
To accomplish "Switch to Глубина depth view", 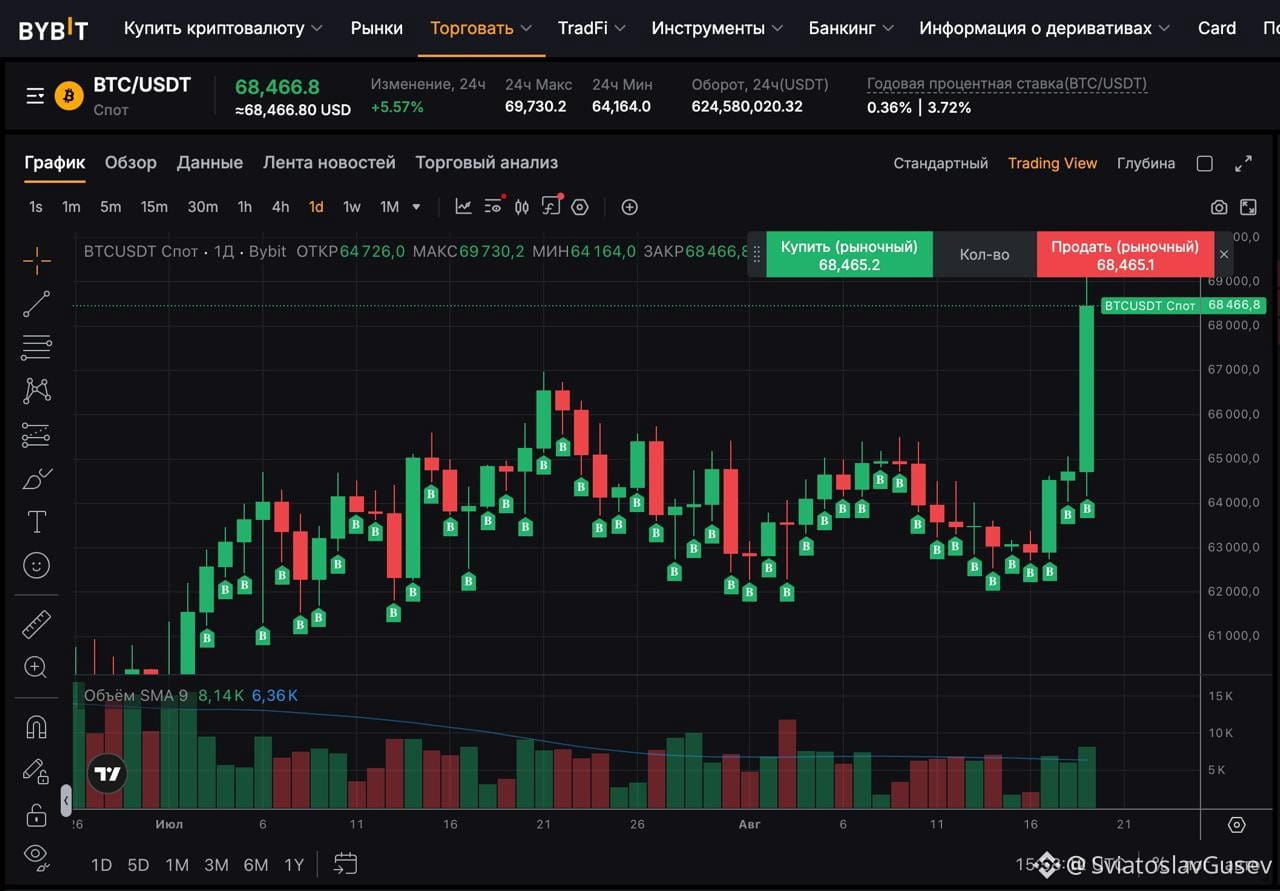I will [1146, 163].
